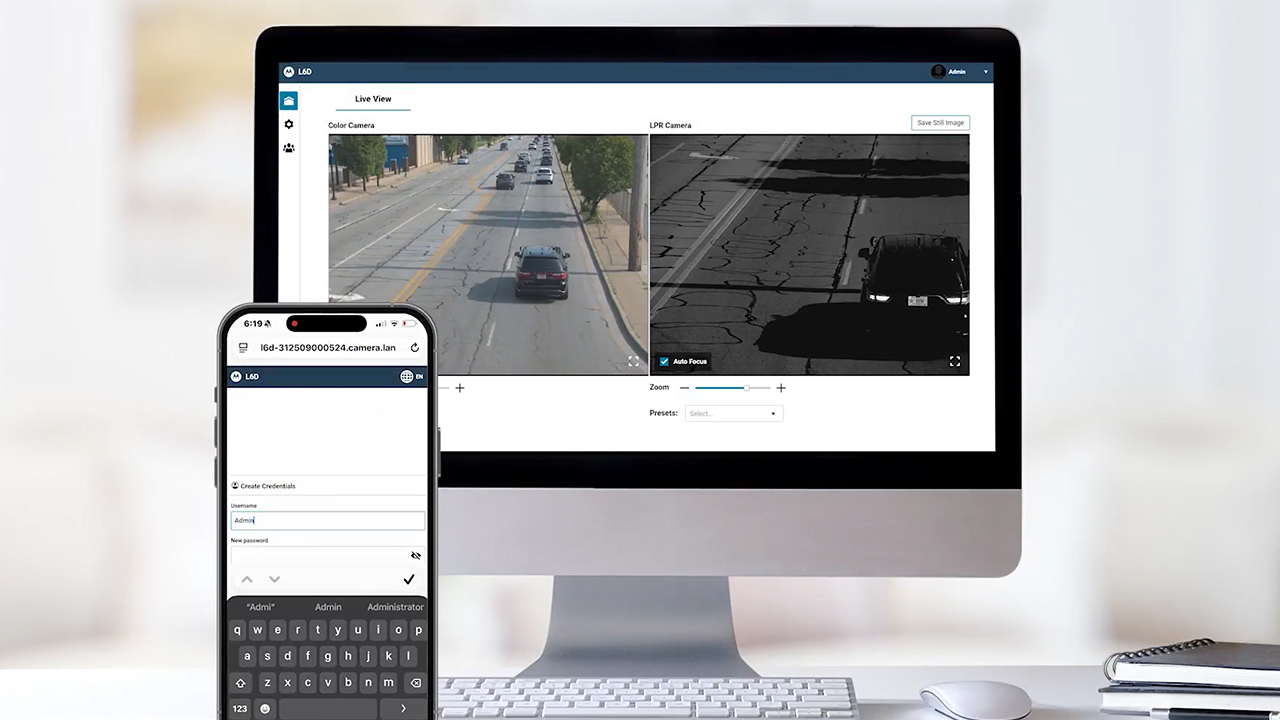Choose the "Administrator" keyboard suggestion
Screen dimensions: 1280x720
tap(395, 607)
